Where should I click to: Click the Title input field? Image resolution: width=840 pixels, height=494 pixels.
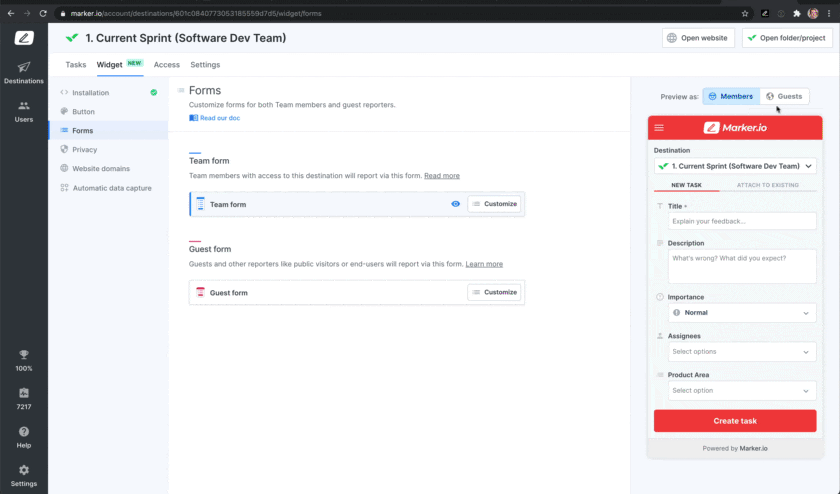[x=742, y=221]
